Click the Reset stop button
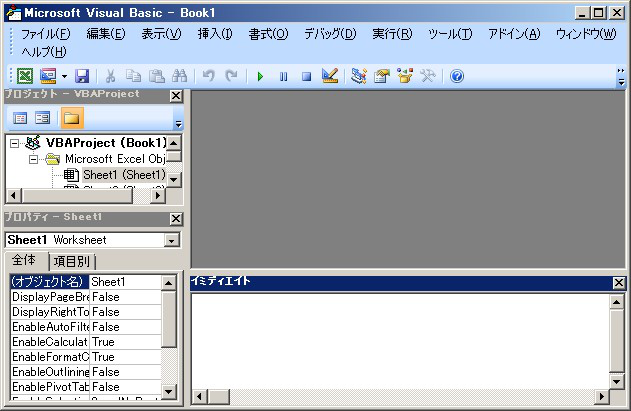The image size is (631, 411). (x=306, y=76)
